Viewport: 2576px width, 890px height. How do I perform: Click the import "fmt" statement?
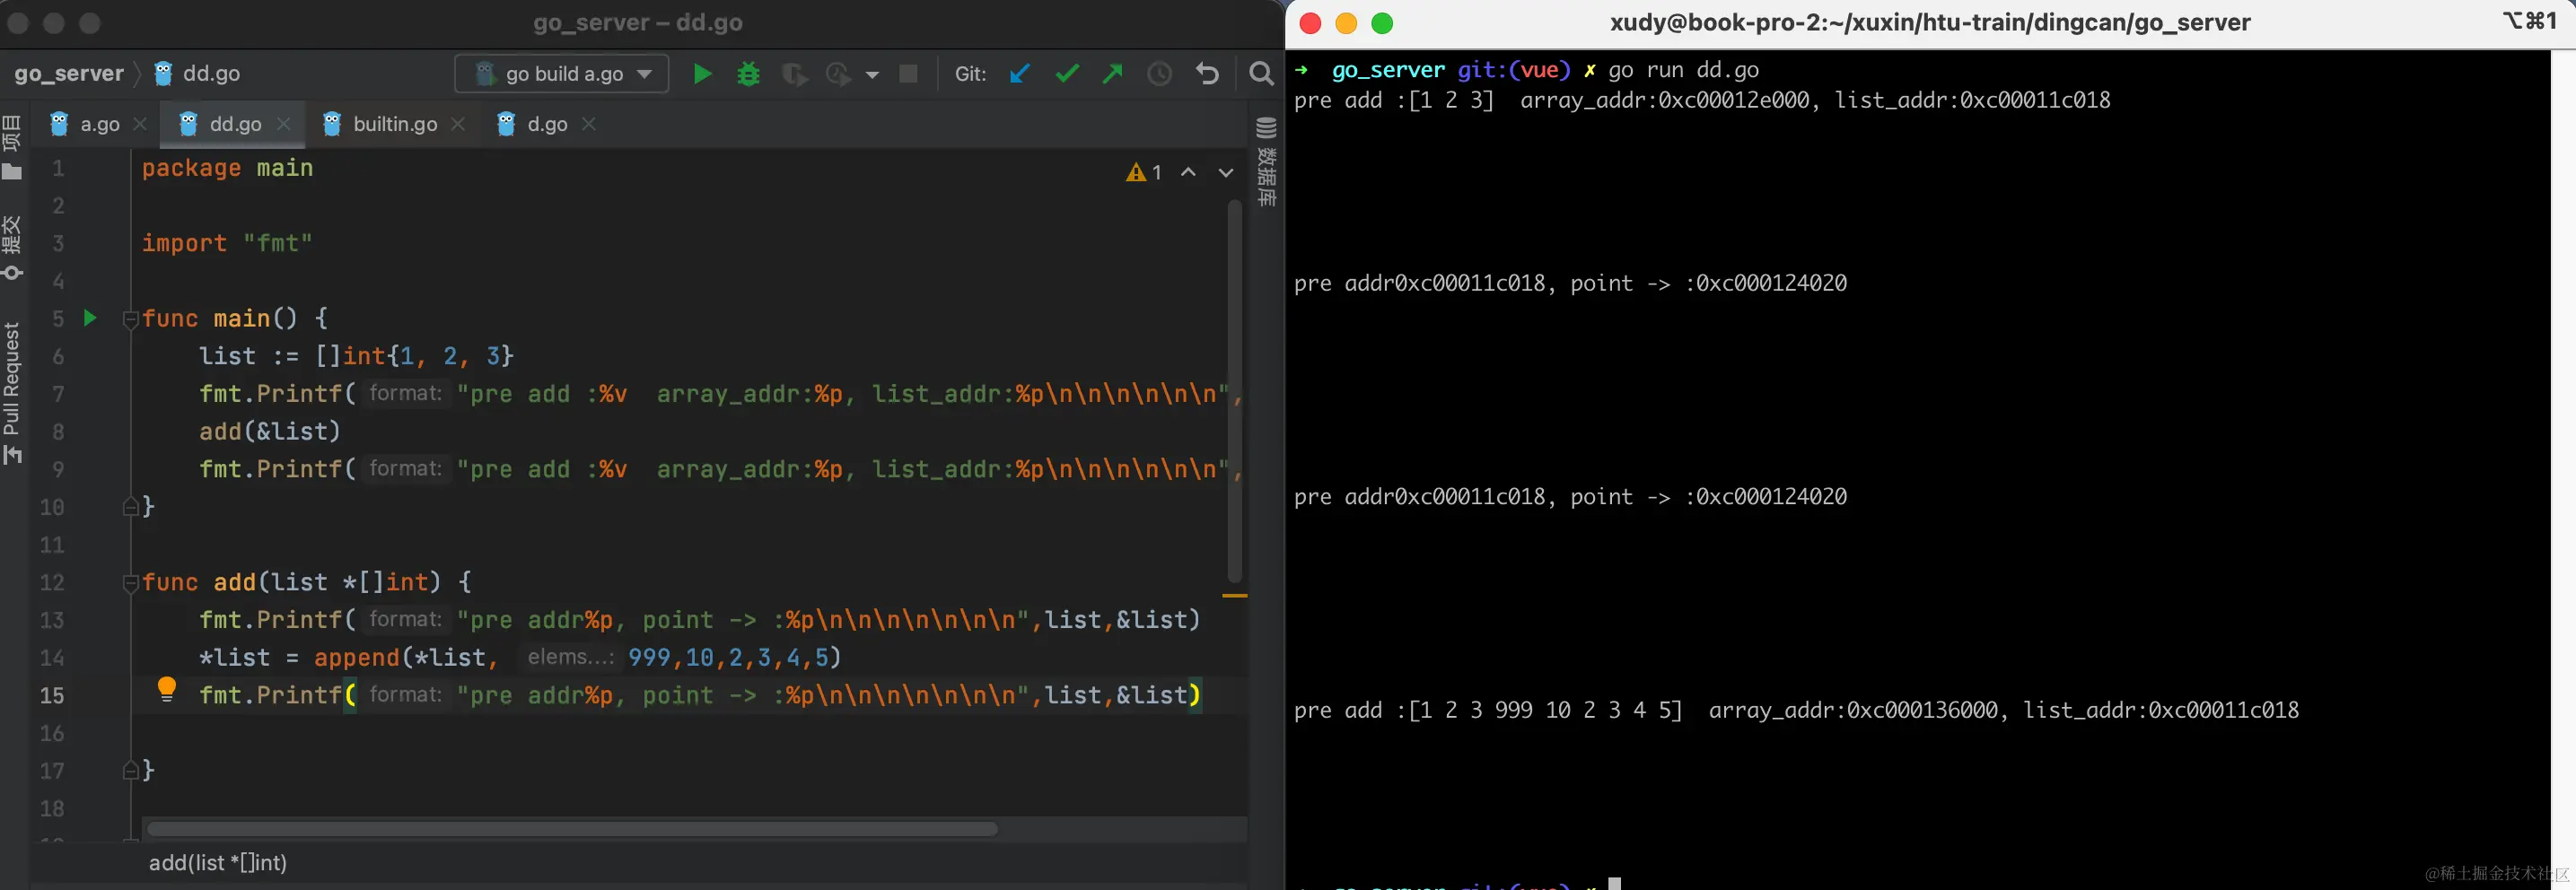(x=227, y=243)
